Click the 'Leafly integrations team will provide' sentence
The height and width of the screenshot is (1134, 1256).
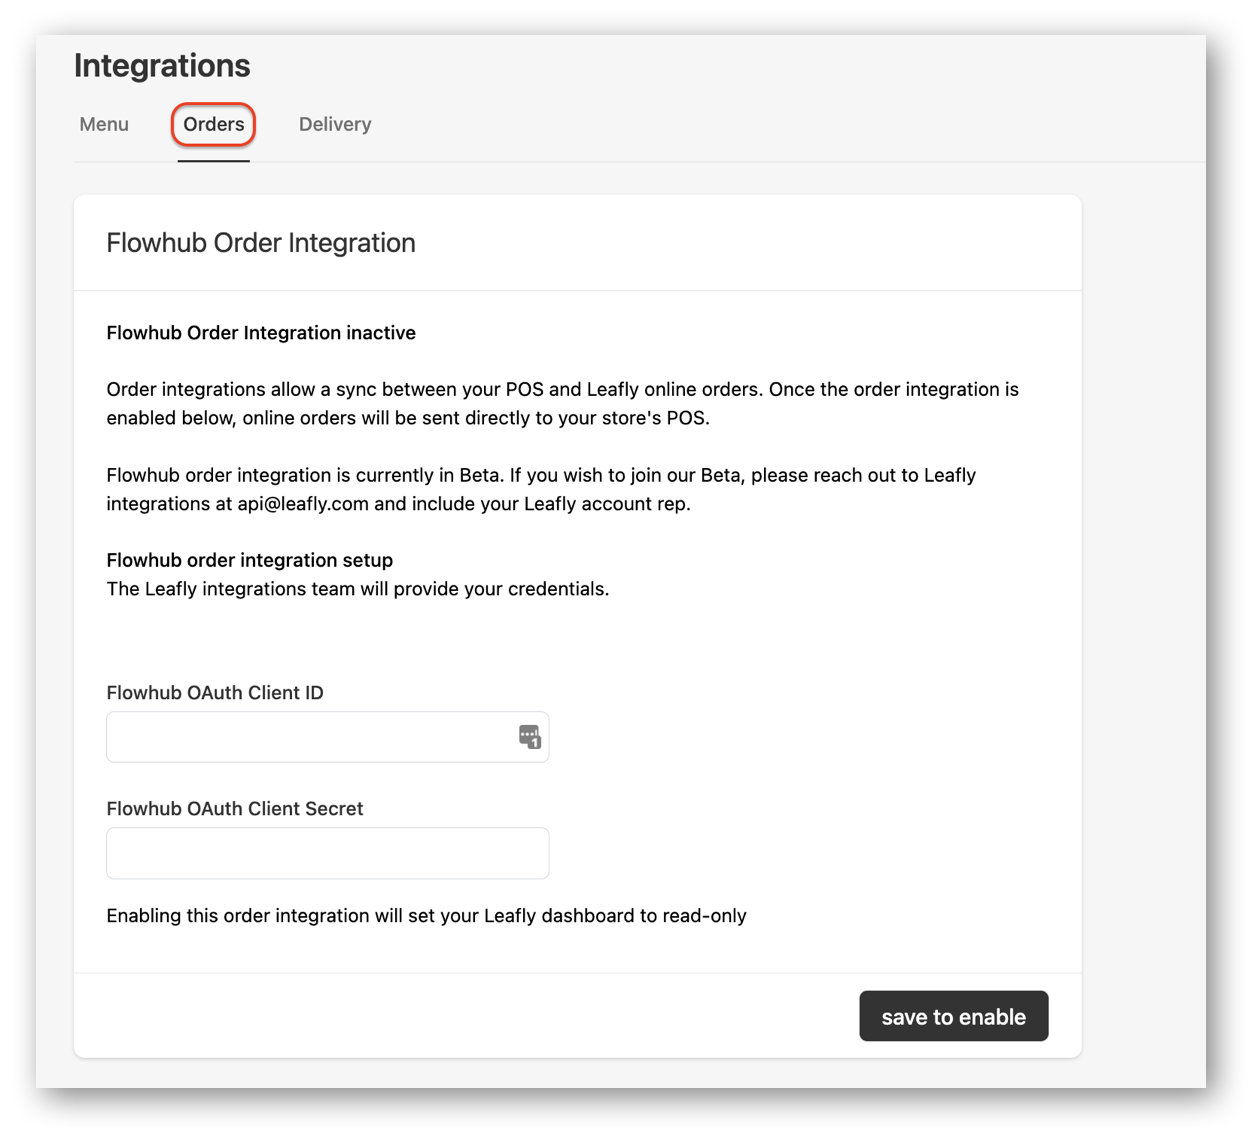(357, 589)
